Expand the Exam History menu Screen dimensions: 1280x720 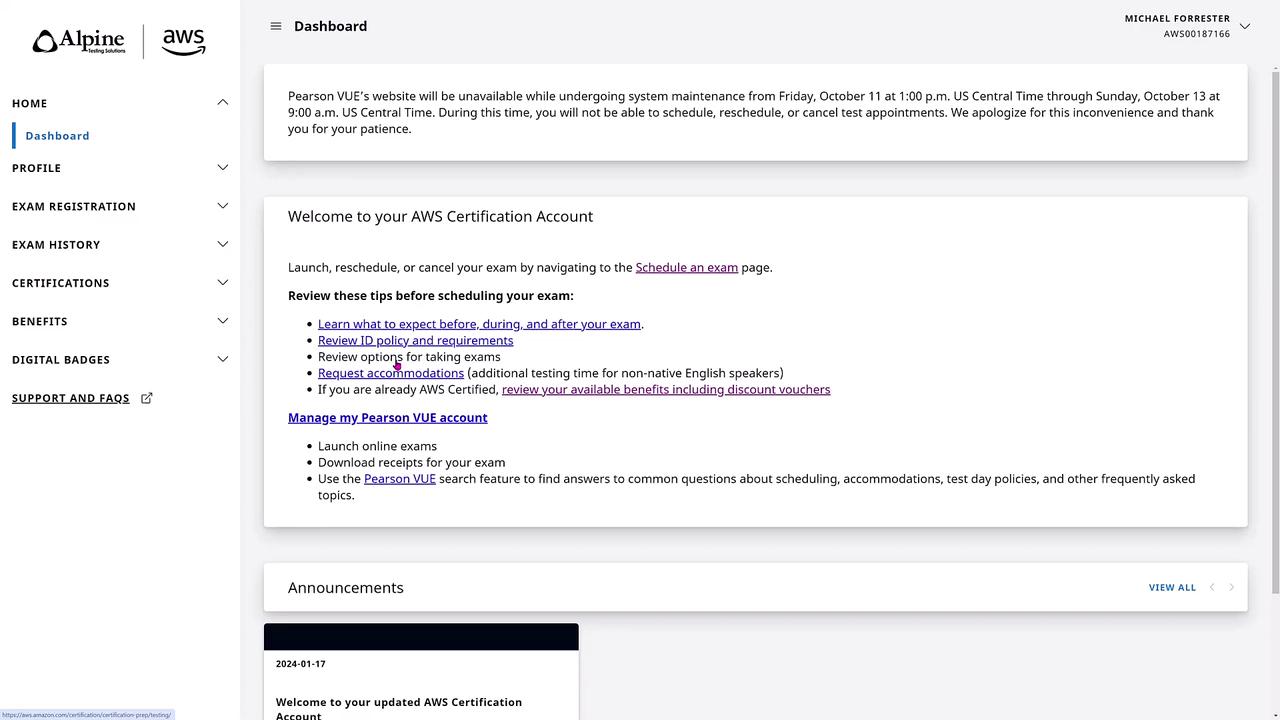click(x=222, y=245)
